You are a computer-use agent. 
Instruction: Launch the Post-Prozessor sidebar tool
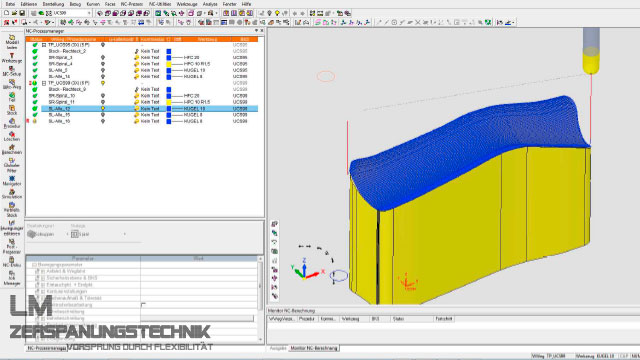[x=11, y=247]
